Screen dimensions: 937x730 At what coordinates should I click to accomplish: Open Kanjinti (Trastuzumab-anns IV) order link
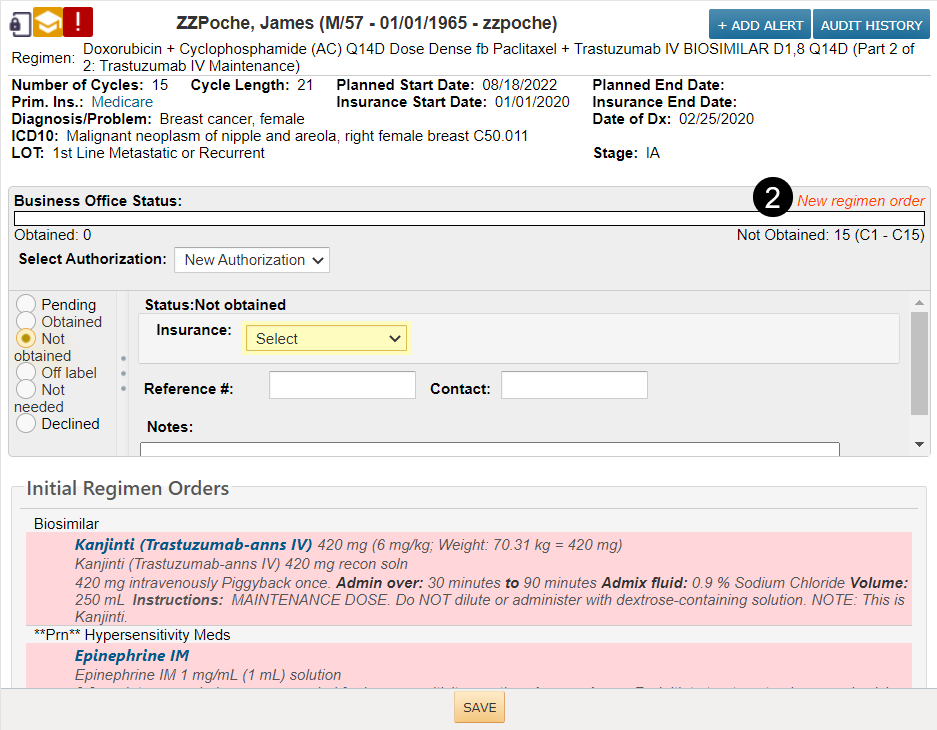click(193, 545)
